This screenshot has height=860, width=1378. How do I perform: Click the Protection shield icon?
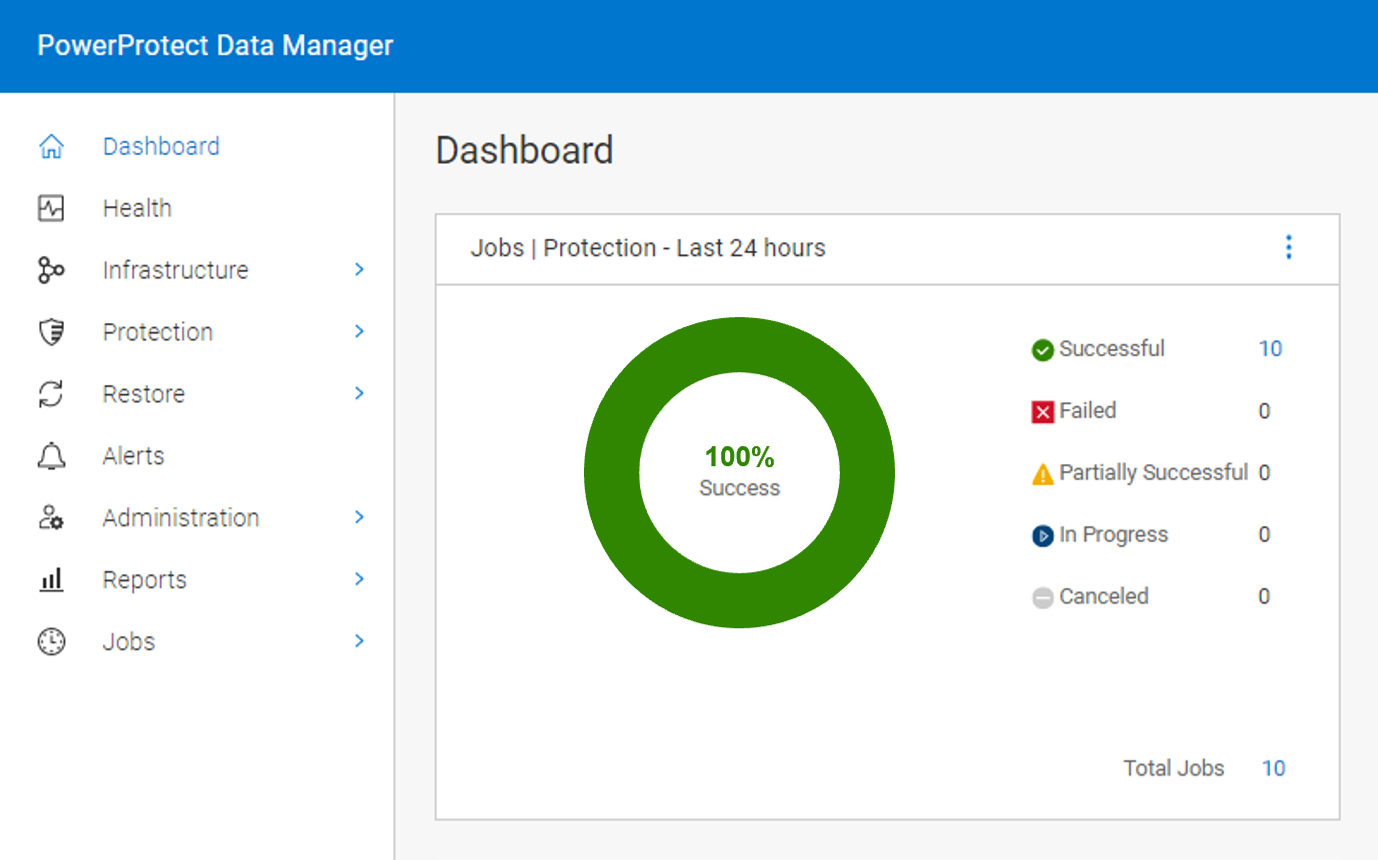tap(51, 332)
